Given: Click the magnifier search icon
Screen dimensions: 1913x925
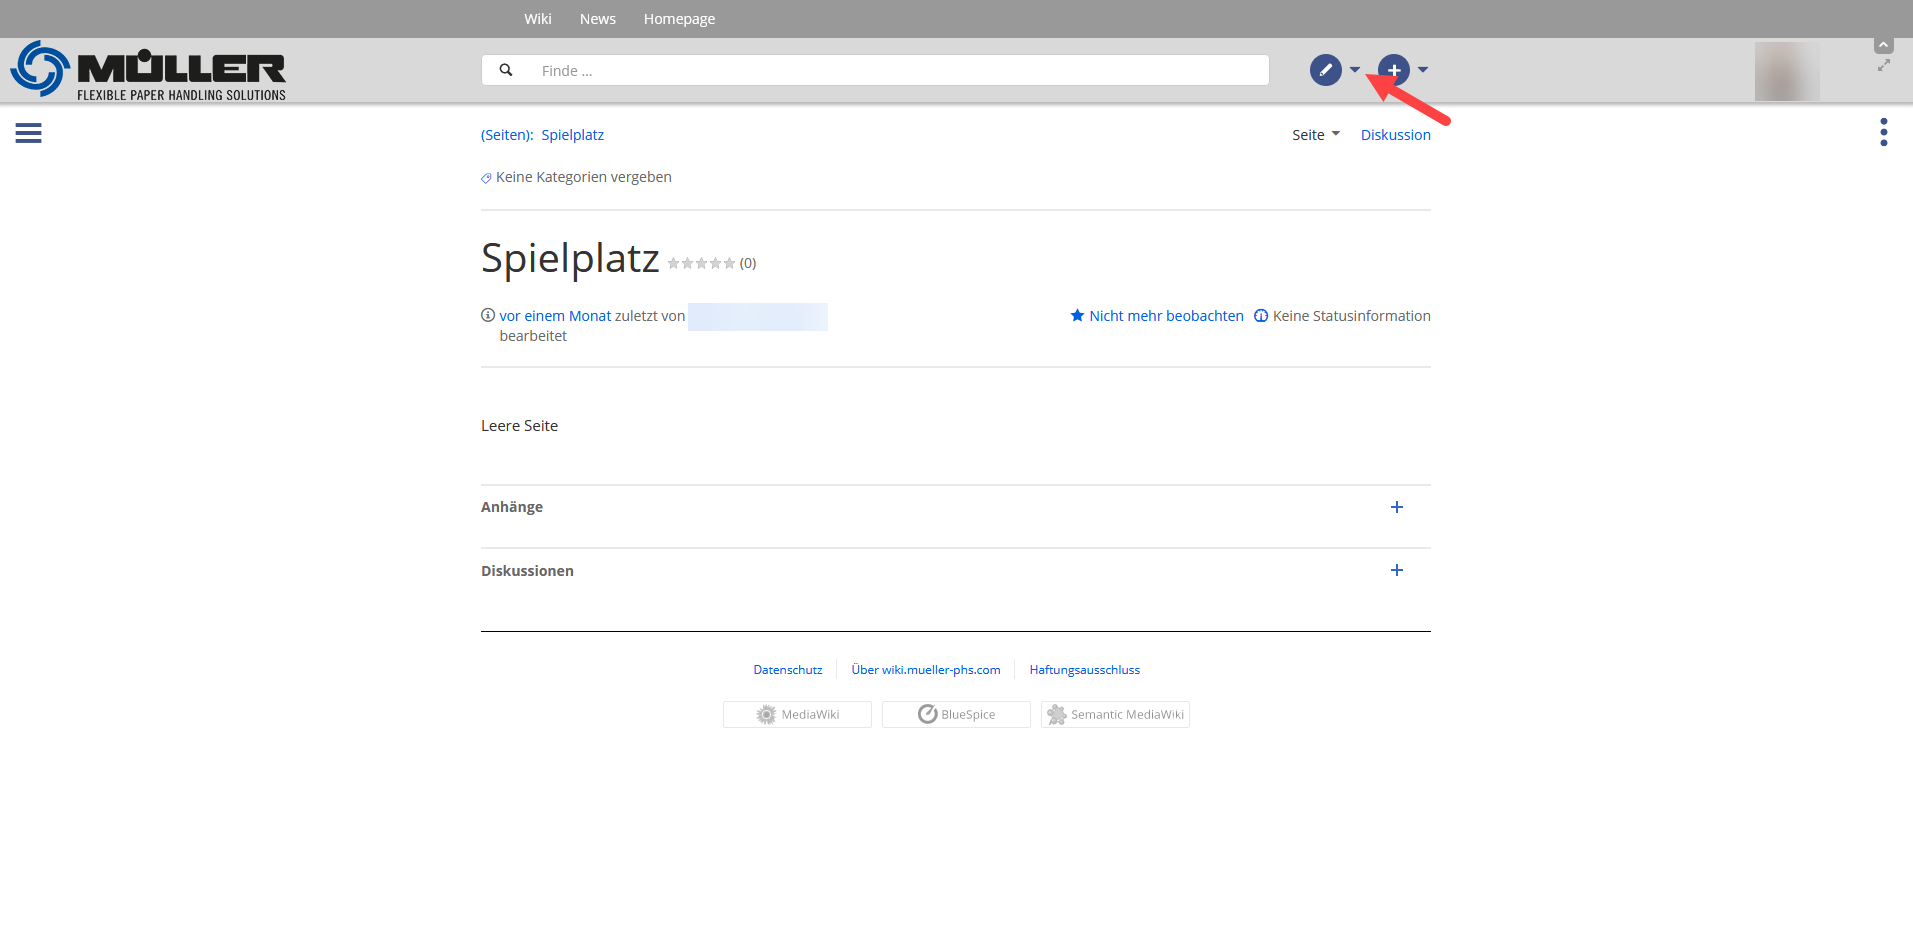Looking at the screenshot, I should click(506, 70).
